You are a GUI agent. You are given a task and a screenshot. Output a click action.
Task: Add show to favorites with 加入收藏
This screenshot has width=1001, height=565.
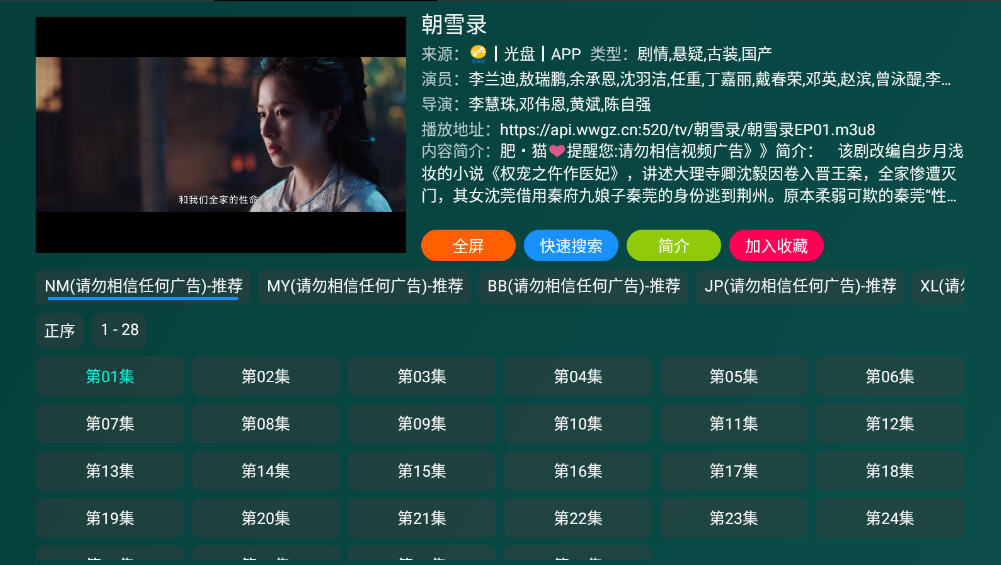point(776,246)
